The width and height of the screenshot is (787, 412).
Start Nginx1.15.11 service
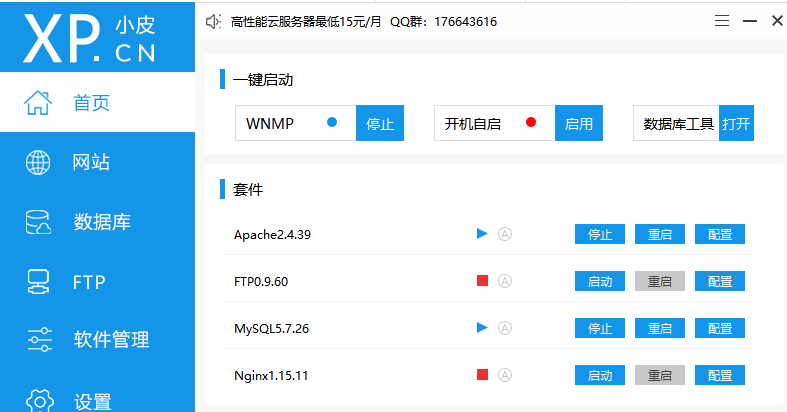click(600, 375)
